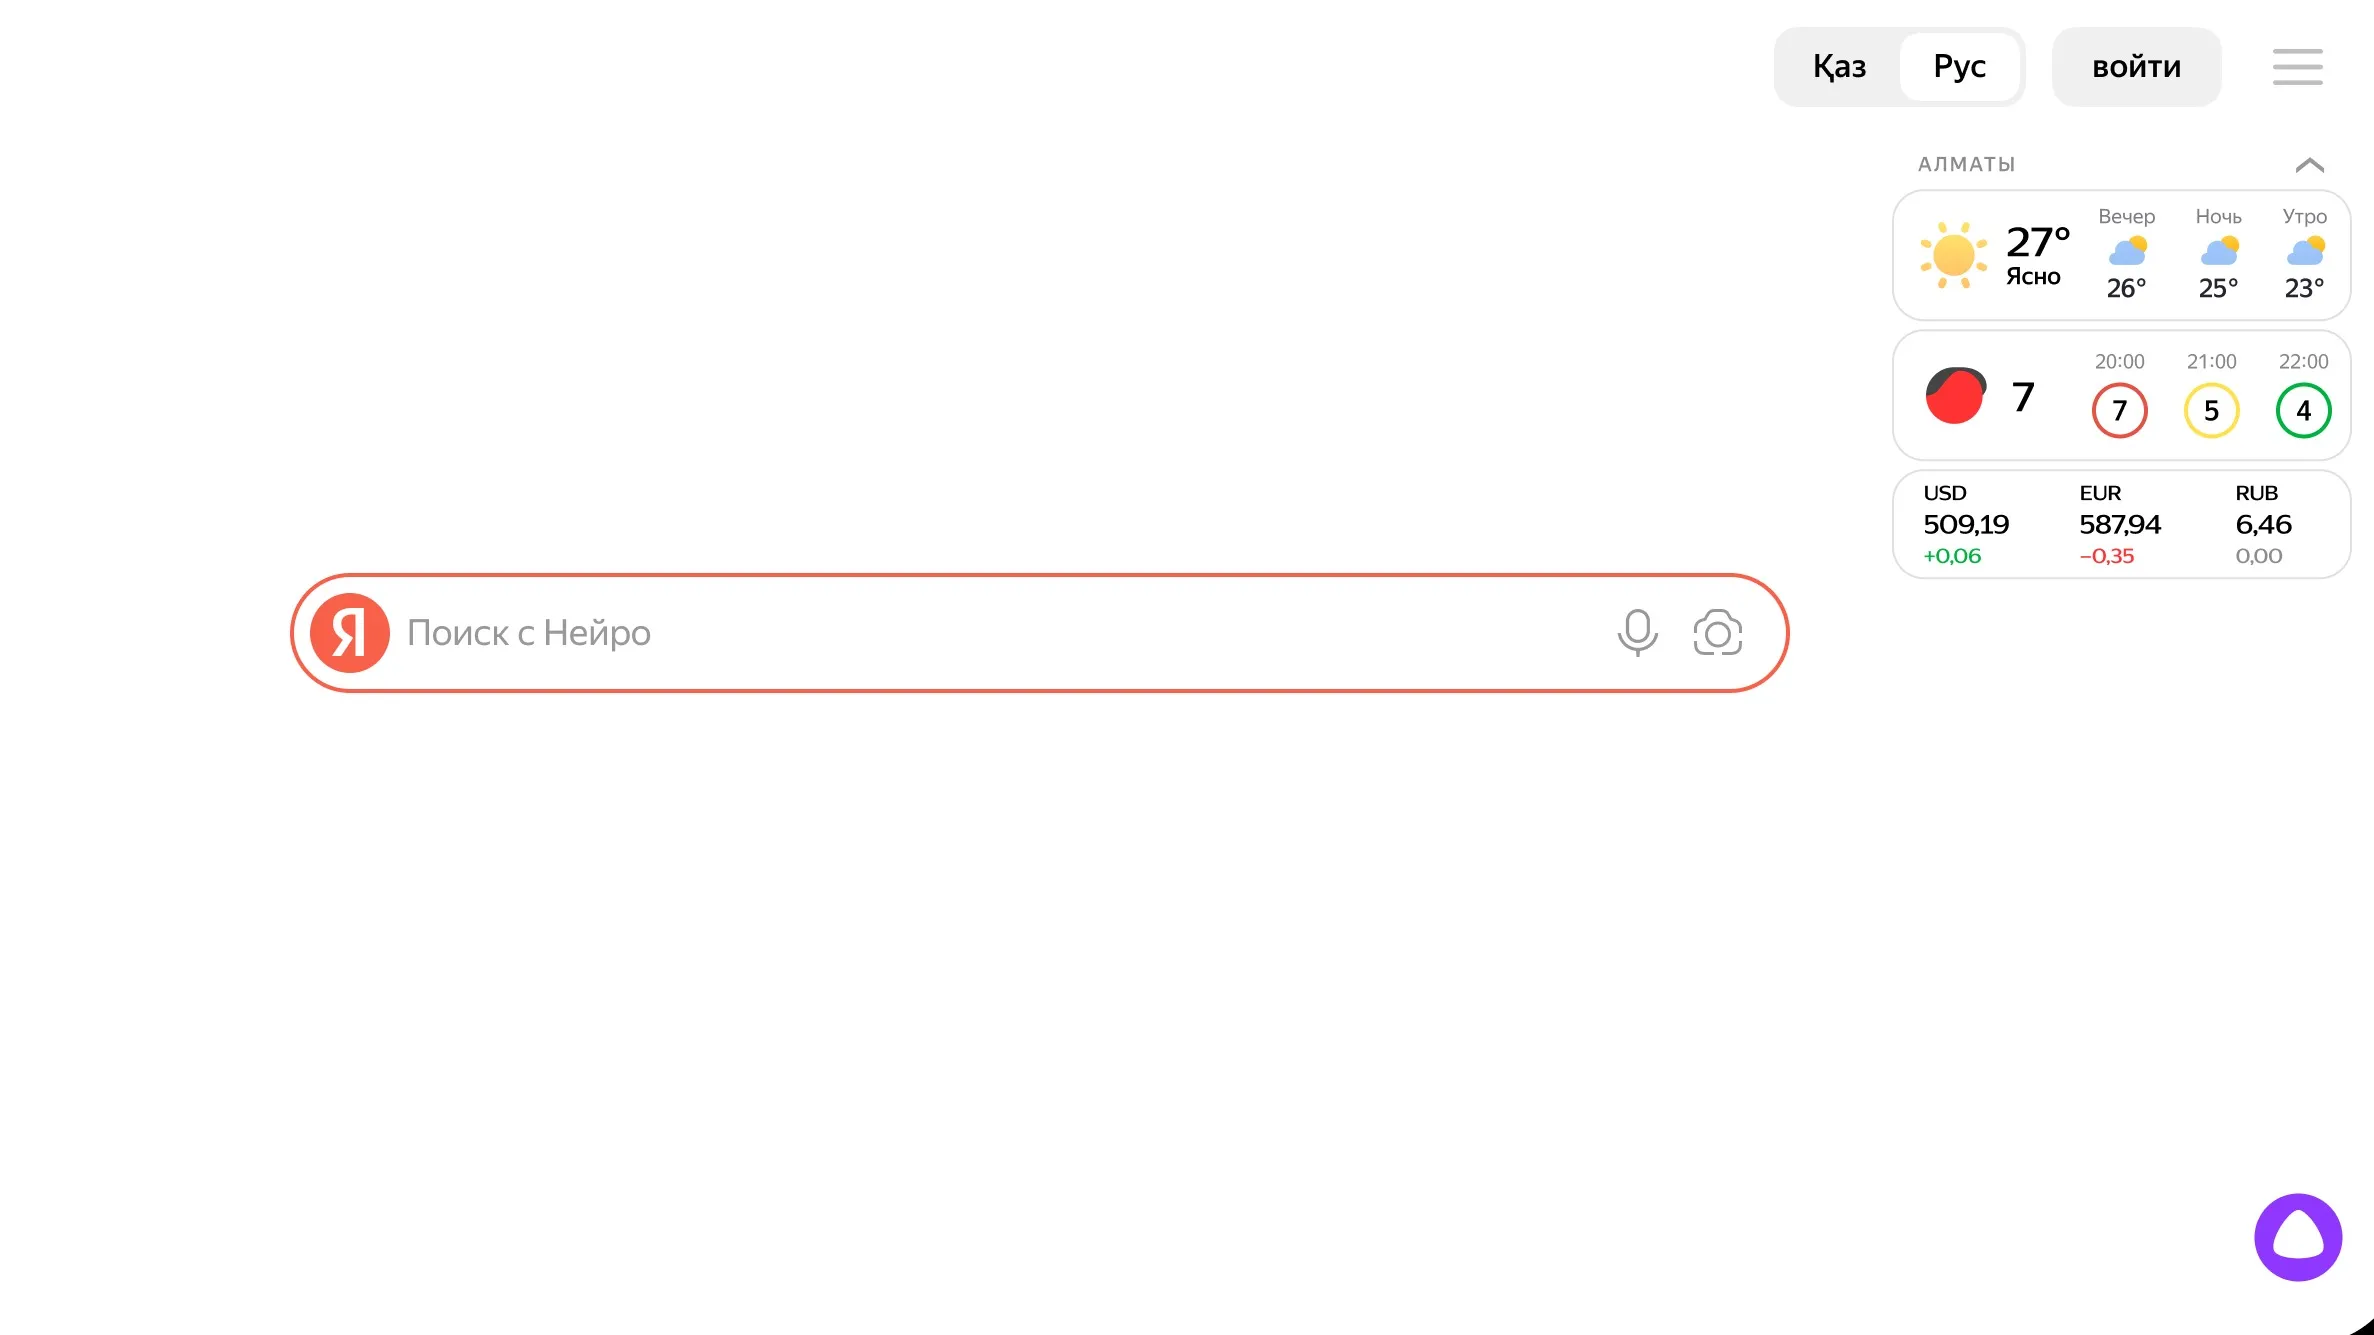Click the sun weather icon
Image resolution: width=2374 pixels, height=1335 pixels.
(x=1953, y=255)
